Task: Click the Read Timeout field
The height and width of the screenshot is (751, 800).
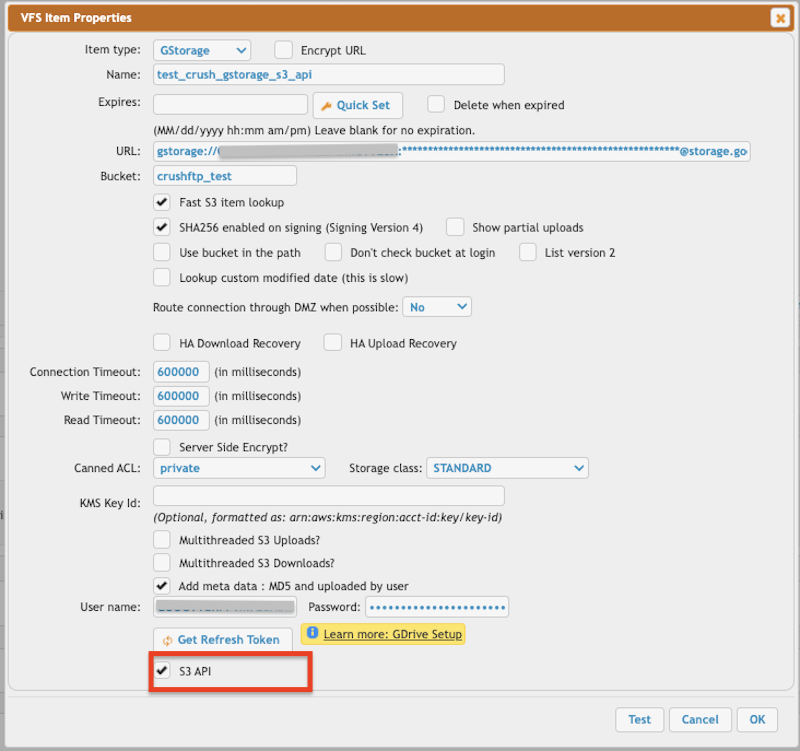Action: point(181,420)
